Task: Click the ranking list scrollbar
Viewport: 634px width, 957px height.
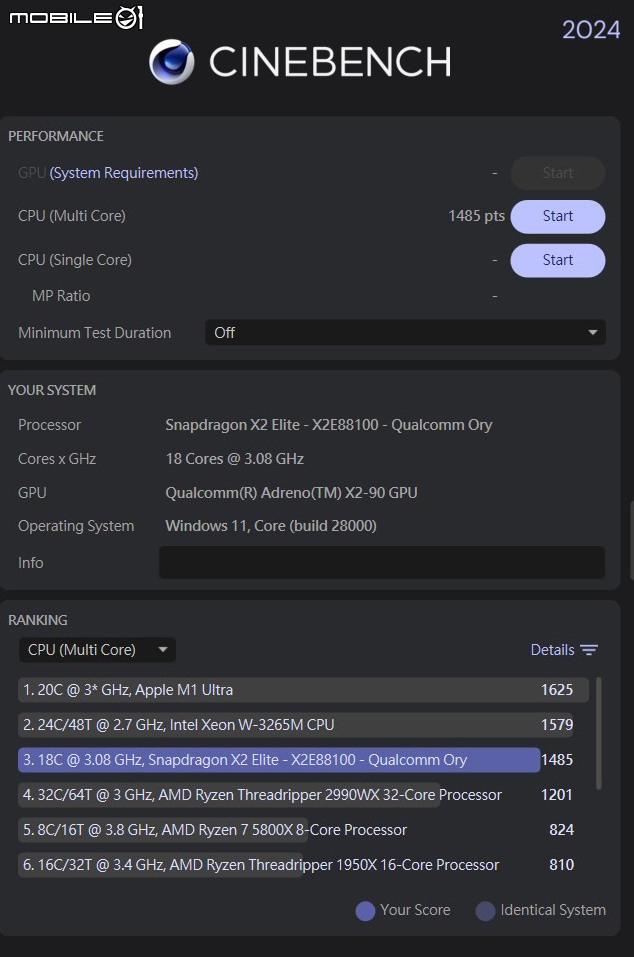Action: pyautogui.click(x=599, y=733)
